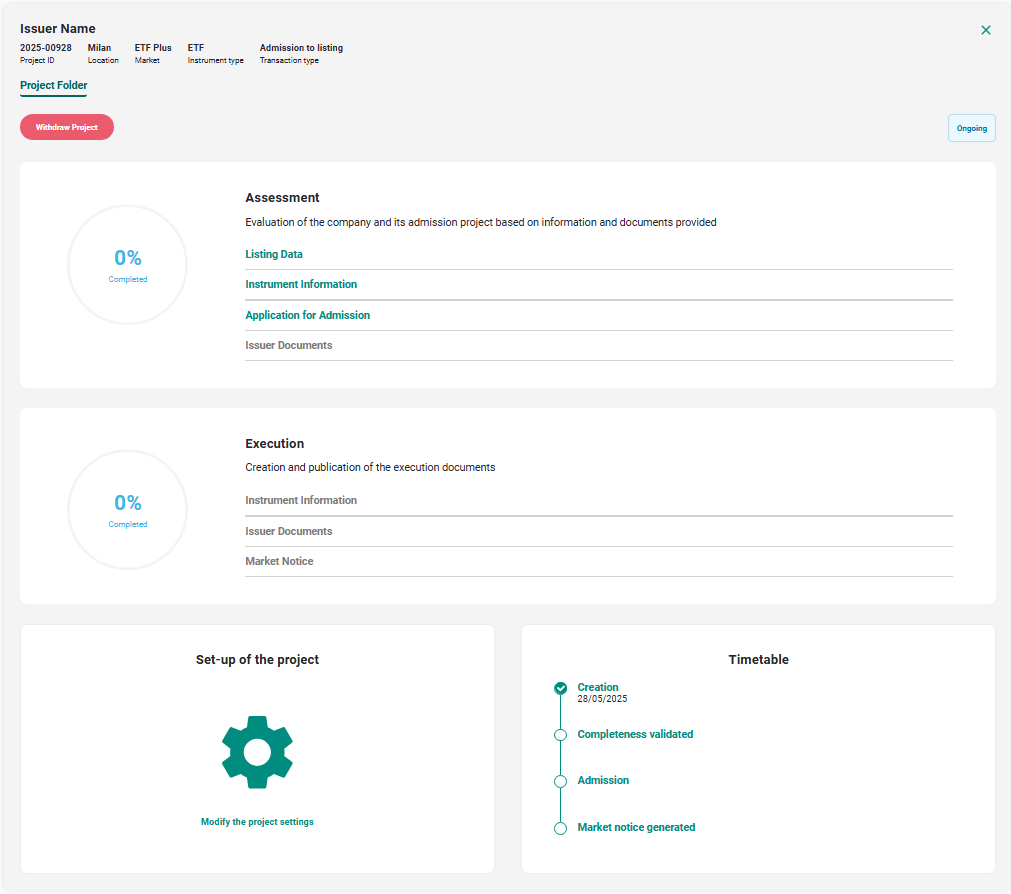Open Application for Admission link
This screenshot has width=1011, height=894.
pos(308,315)
